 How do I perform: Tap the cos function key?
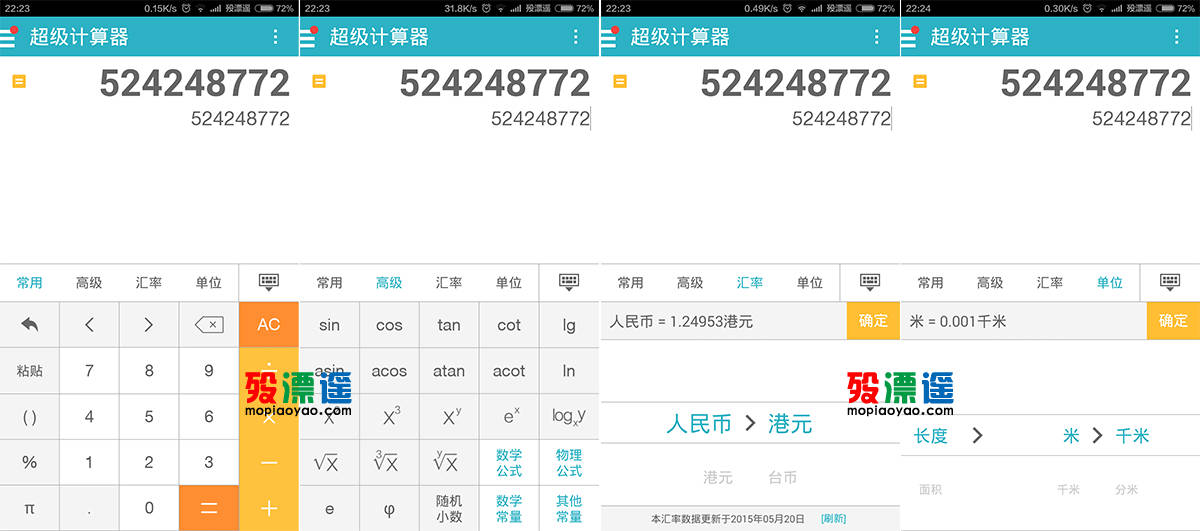(389, 325)
